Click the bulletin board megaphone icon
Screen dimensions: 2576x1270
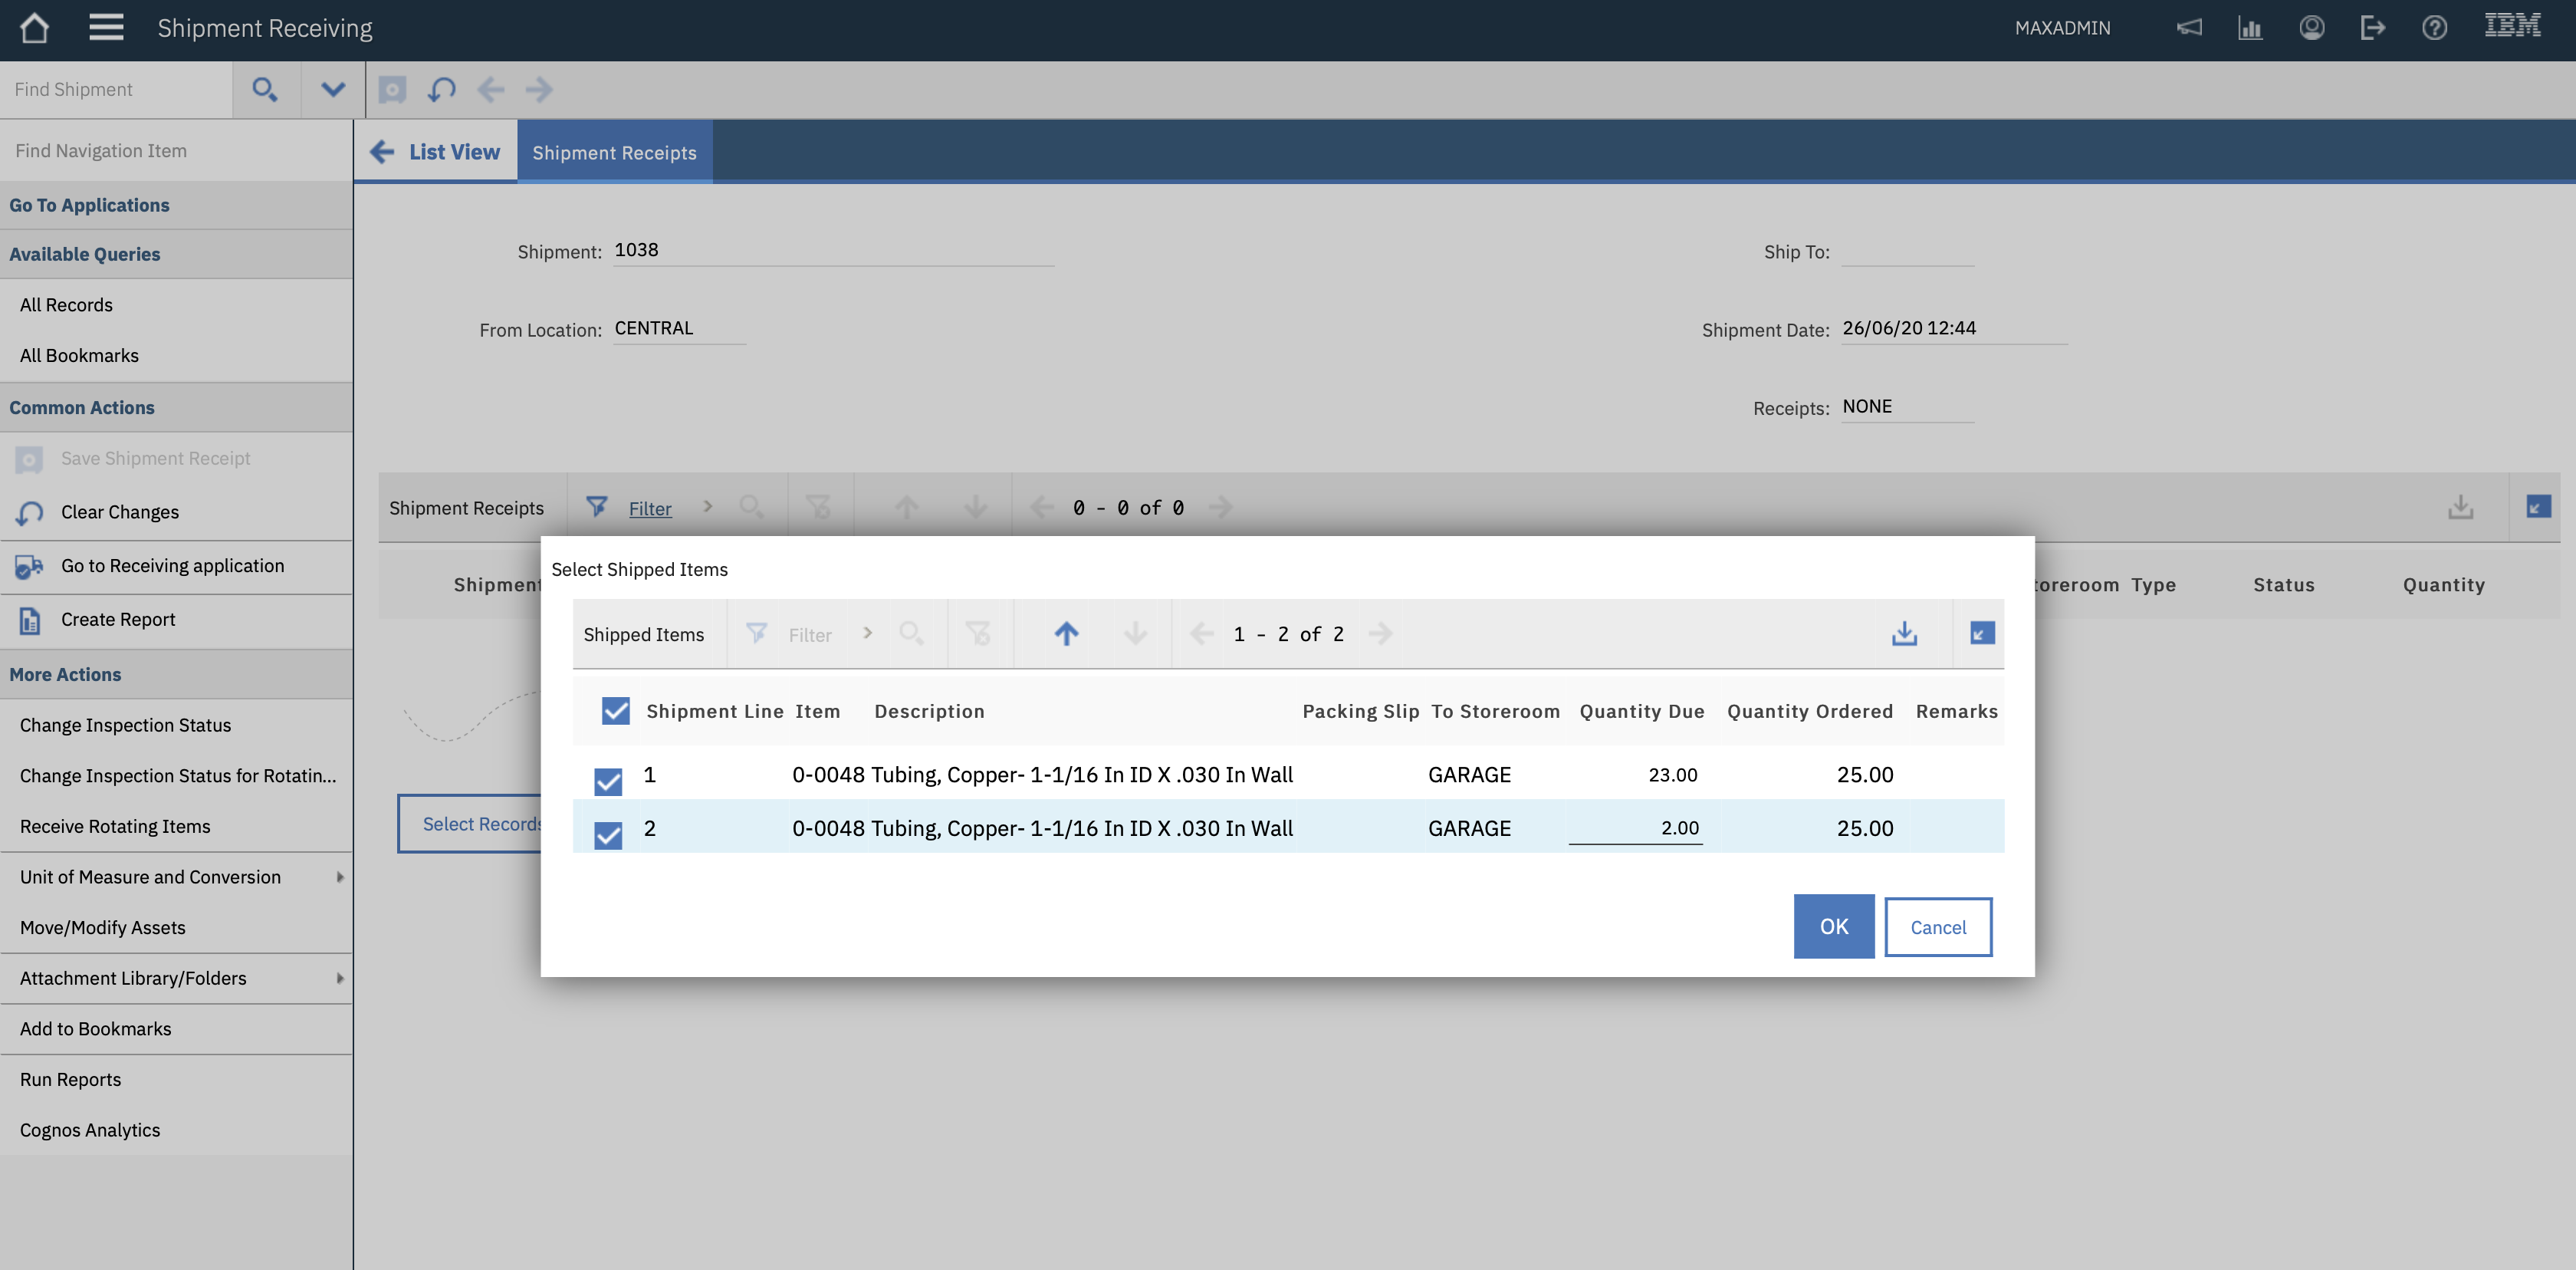tap(2189, 28)
